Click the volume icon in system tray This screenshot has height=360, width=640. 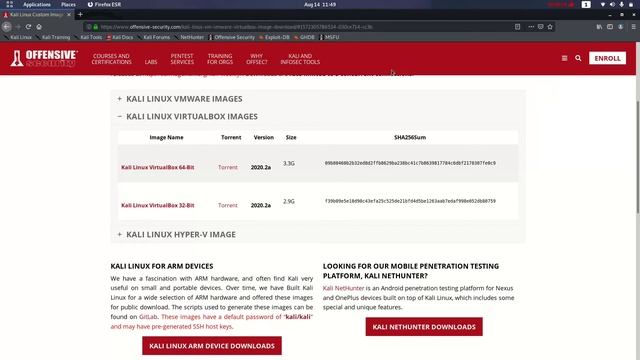coord(612,4)
